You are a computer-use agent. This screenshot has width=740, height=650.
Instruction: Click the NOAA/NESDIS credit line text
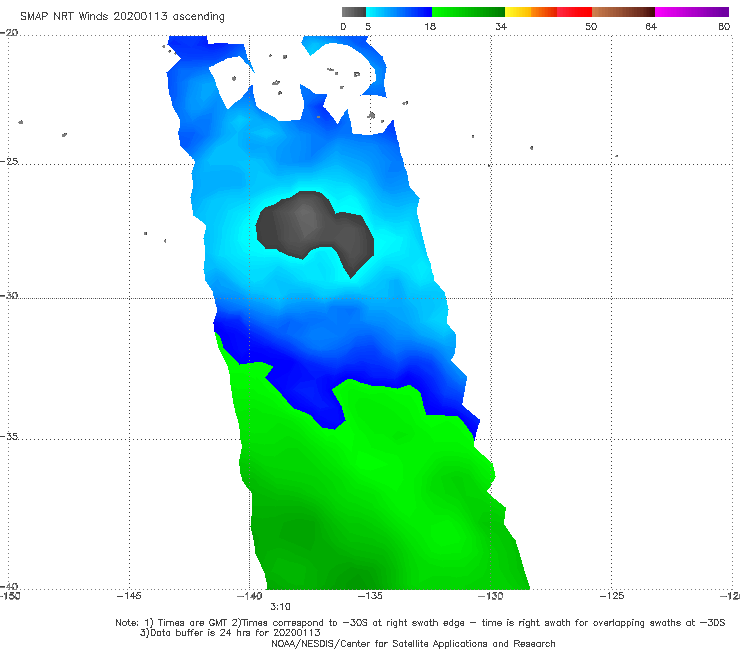tap(413, 644)
